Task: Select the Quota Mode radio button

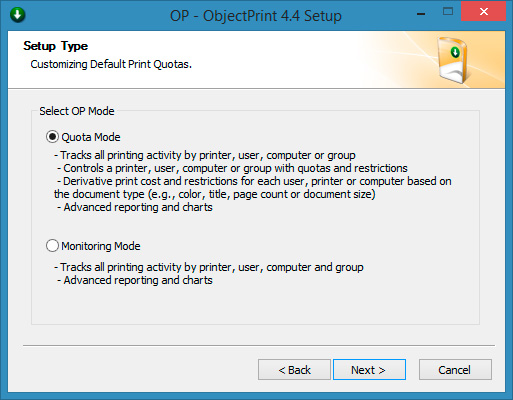Action: 52,137
